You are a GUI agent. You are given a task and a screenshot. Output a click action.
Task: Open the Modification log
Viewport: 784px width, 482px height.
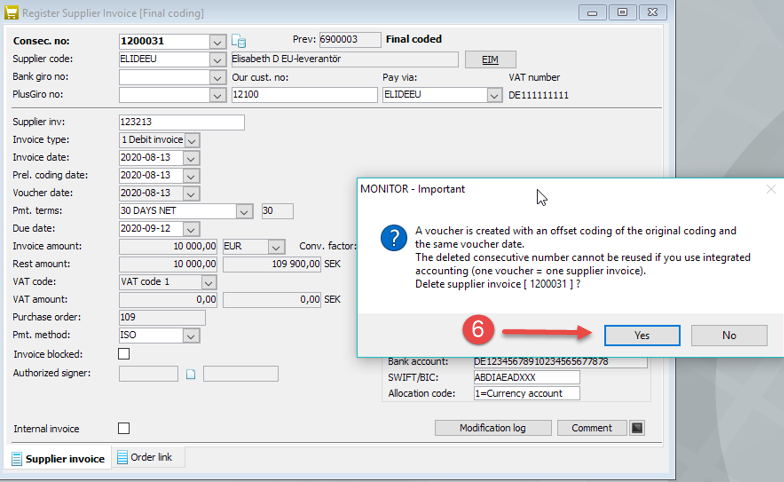click(x=493, y=428)
